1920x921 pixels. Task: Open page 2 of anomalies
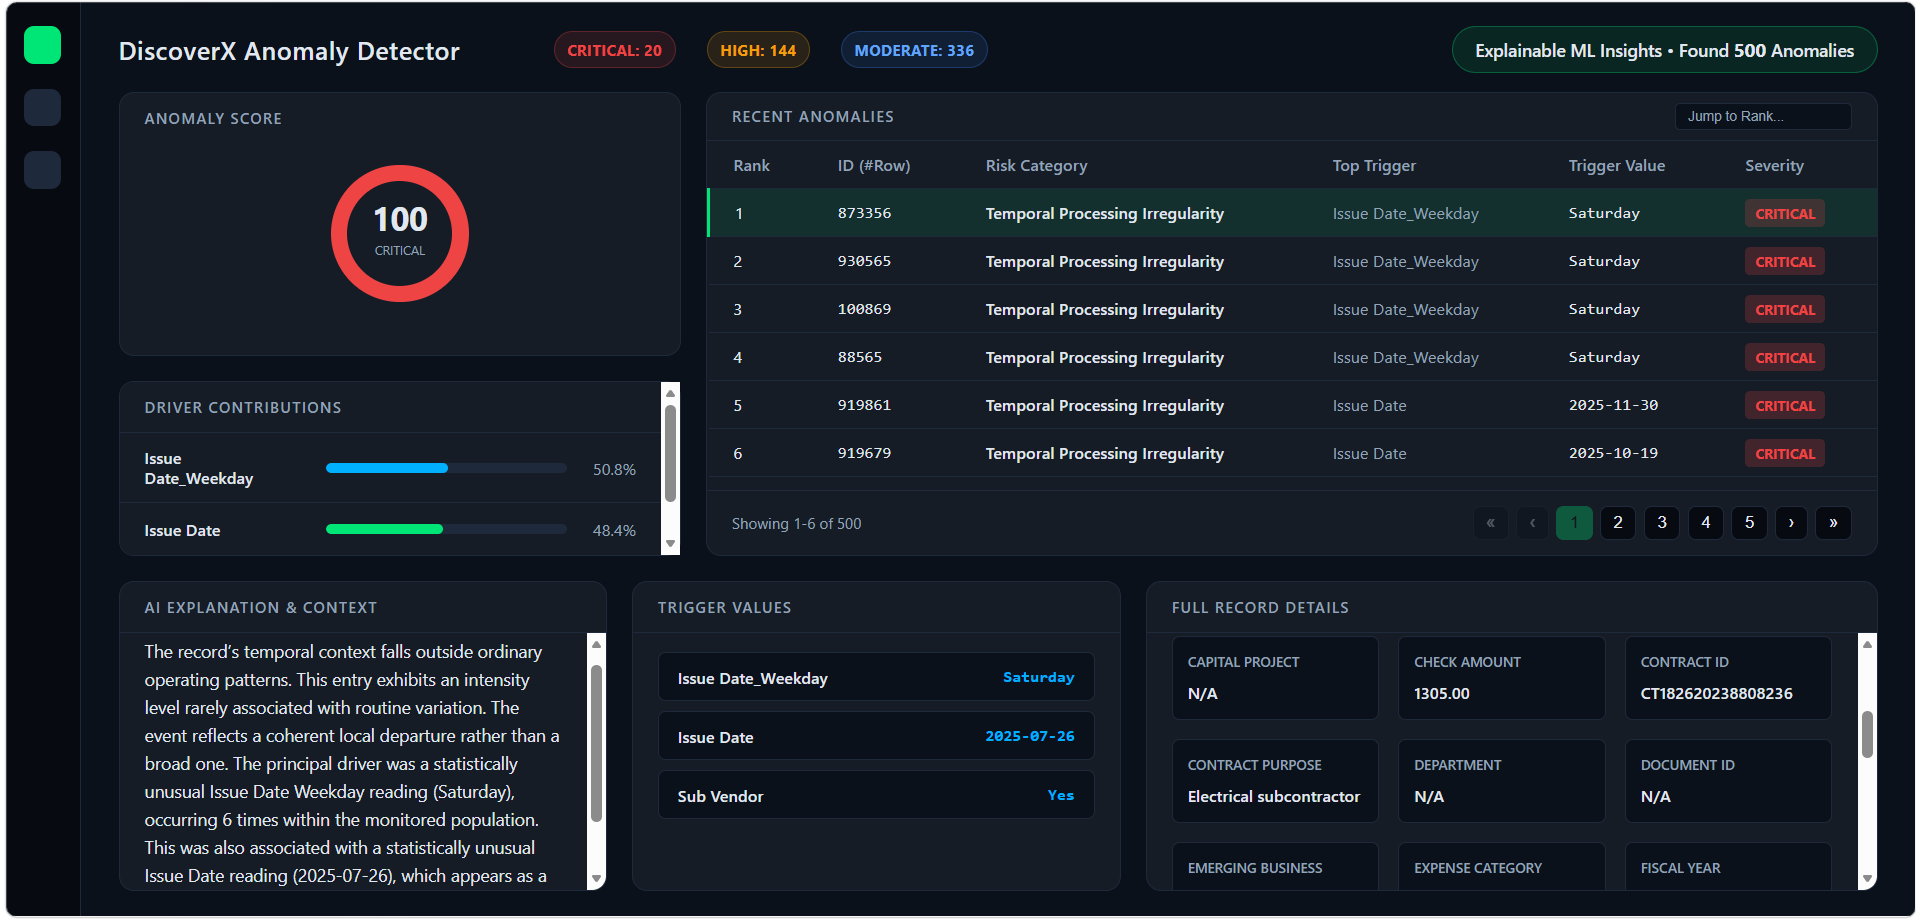pyautogui.click(x=1618, y=523)
